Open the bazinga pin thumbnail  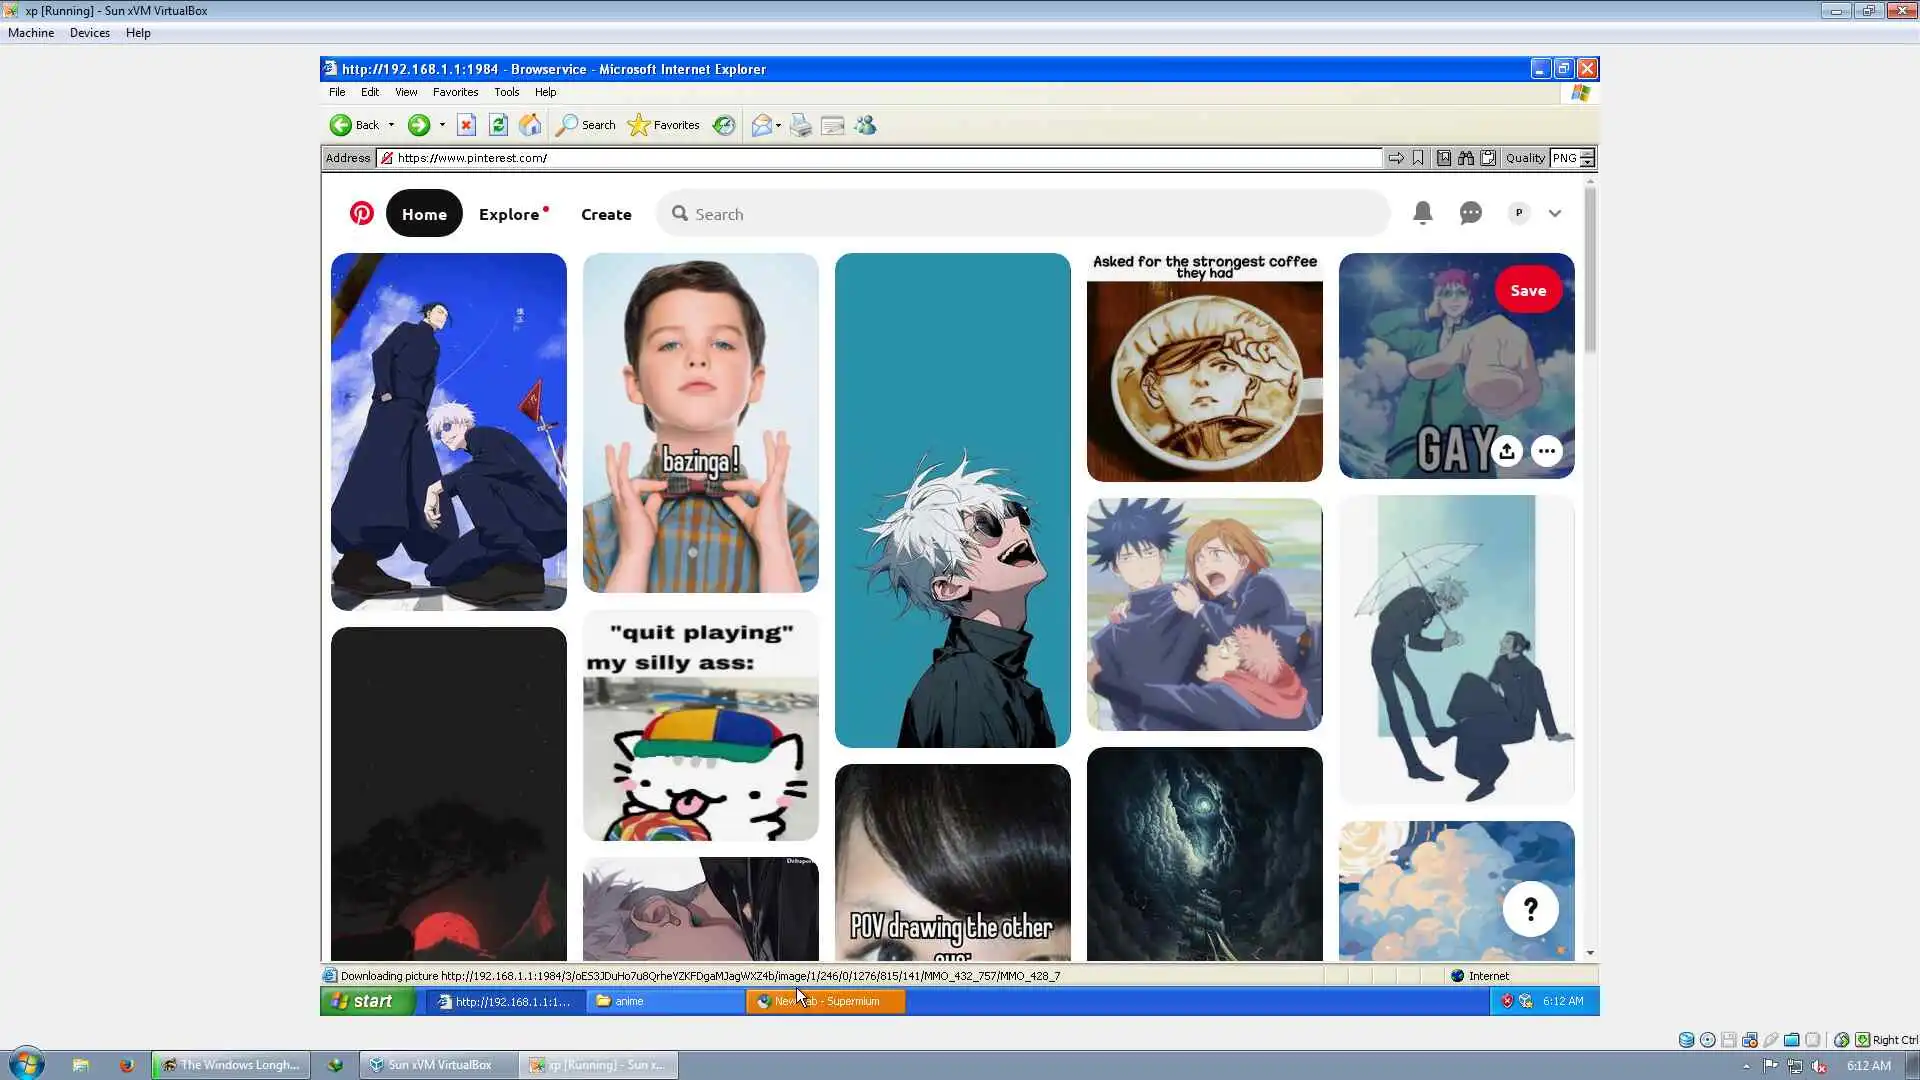tap(700, 422)
